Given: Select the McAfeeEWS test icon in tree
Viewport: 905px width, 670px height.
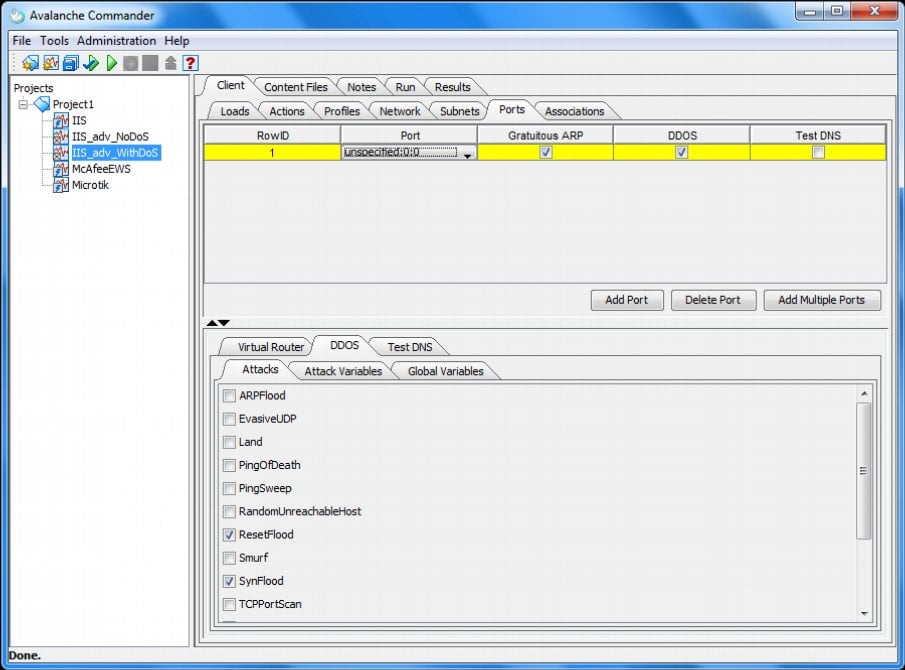Looking at the screenshot, I should (61, 169).
